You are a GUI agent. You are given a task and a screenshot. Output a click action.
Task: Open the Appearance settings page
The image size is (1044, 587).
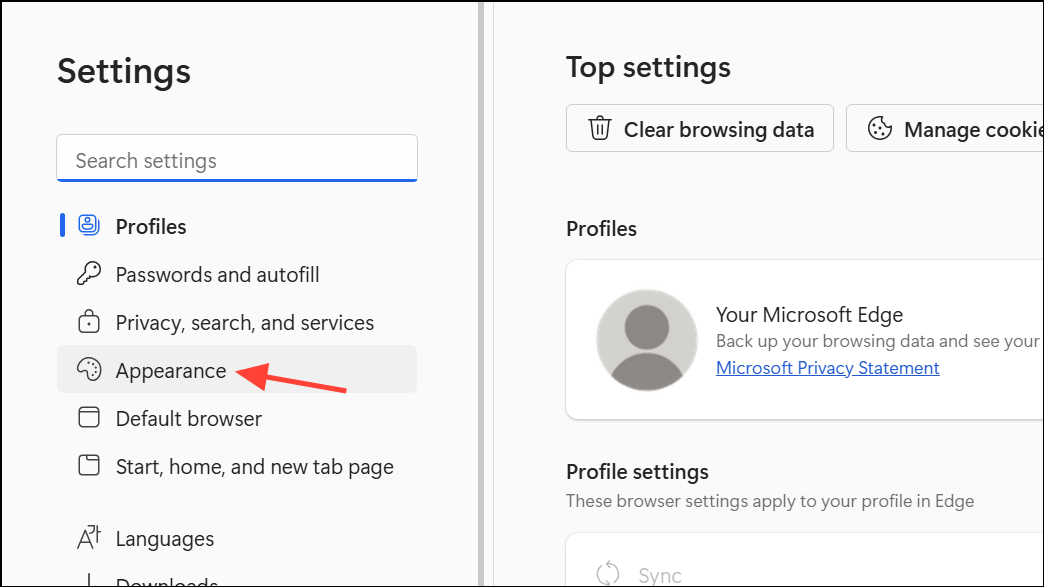(x=171, y=371)
